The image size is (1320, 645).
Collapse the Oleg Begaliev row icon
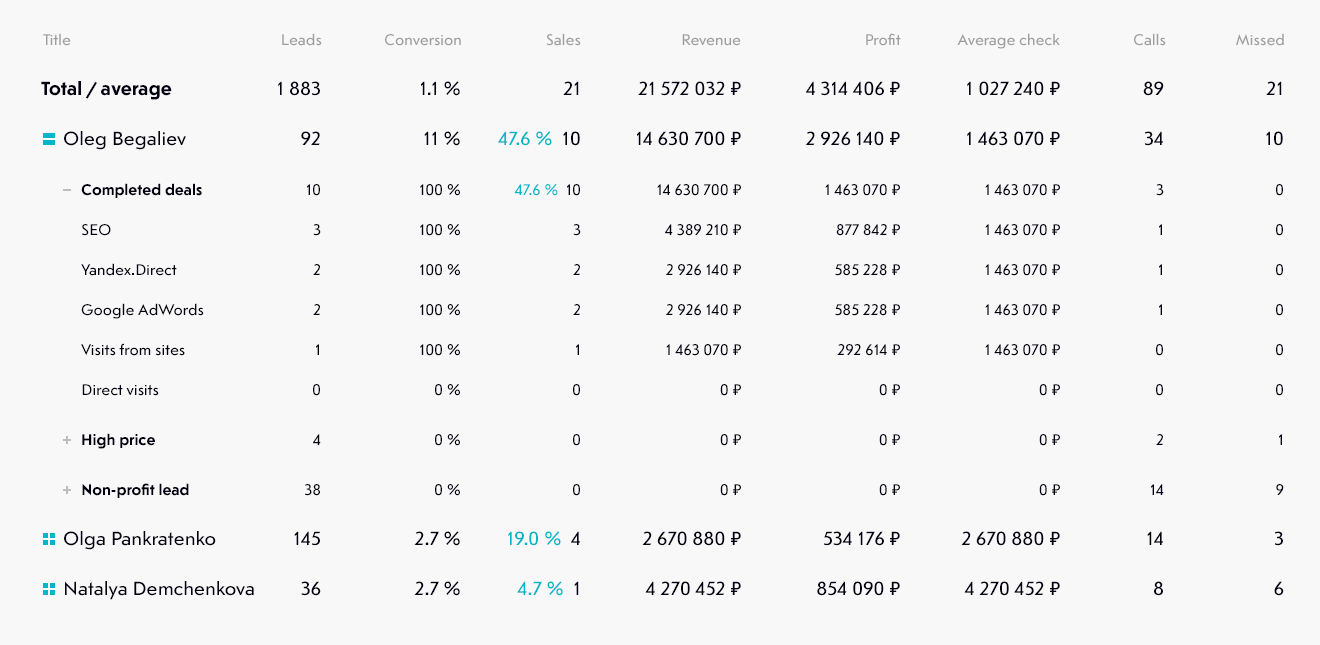48,140
